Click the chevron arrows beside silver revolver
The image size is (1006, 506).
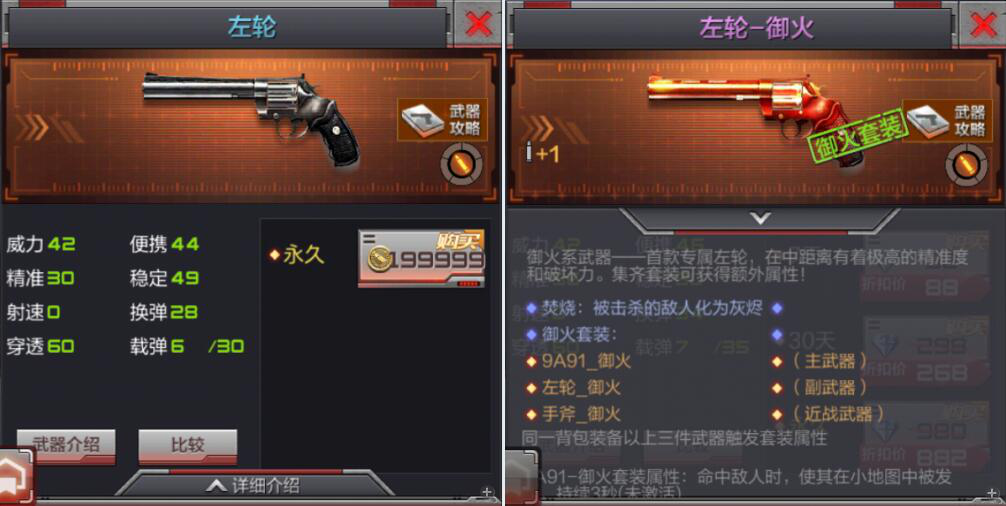(32, 128)
